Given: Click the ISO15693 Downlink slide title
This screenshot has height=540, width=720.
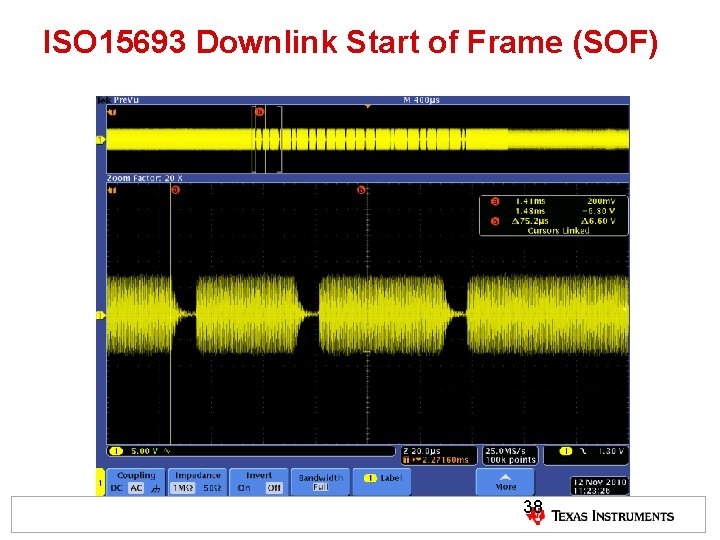Looking at the screenshot, I should [x=350, y=42].
